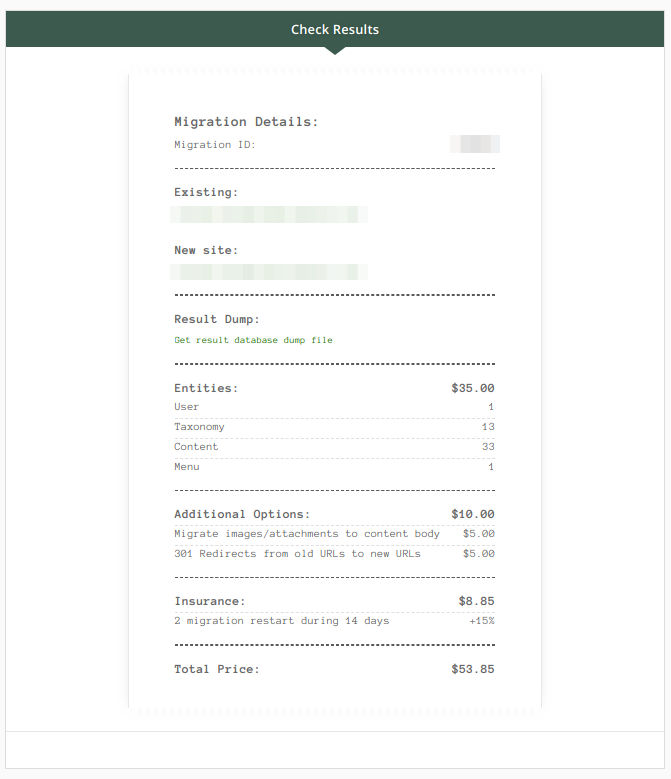671x779 pixels.
Task: Click the Insurance heading
Action: coord(210,602)
